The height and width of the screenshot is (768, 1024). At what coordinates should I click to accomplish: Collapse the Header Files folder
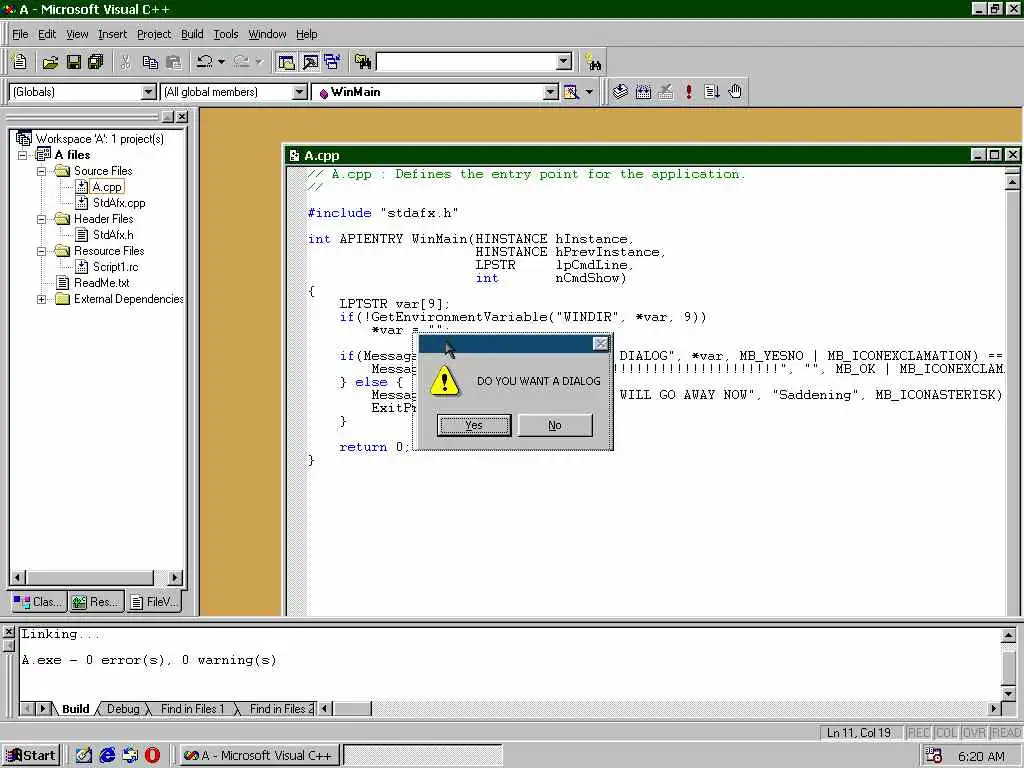(41, 219)
